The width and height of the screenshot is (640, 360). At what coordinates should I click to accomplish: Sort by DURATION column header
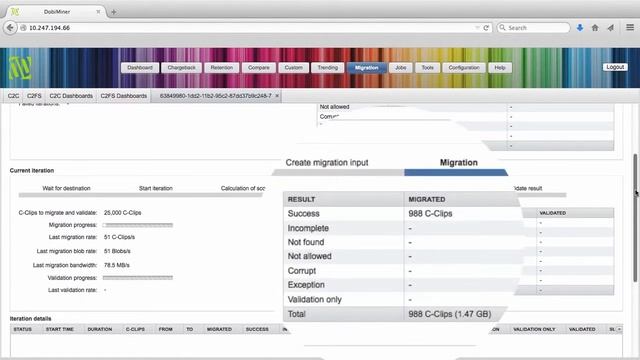100,329
